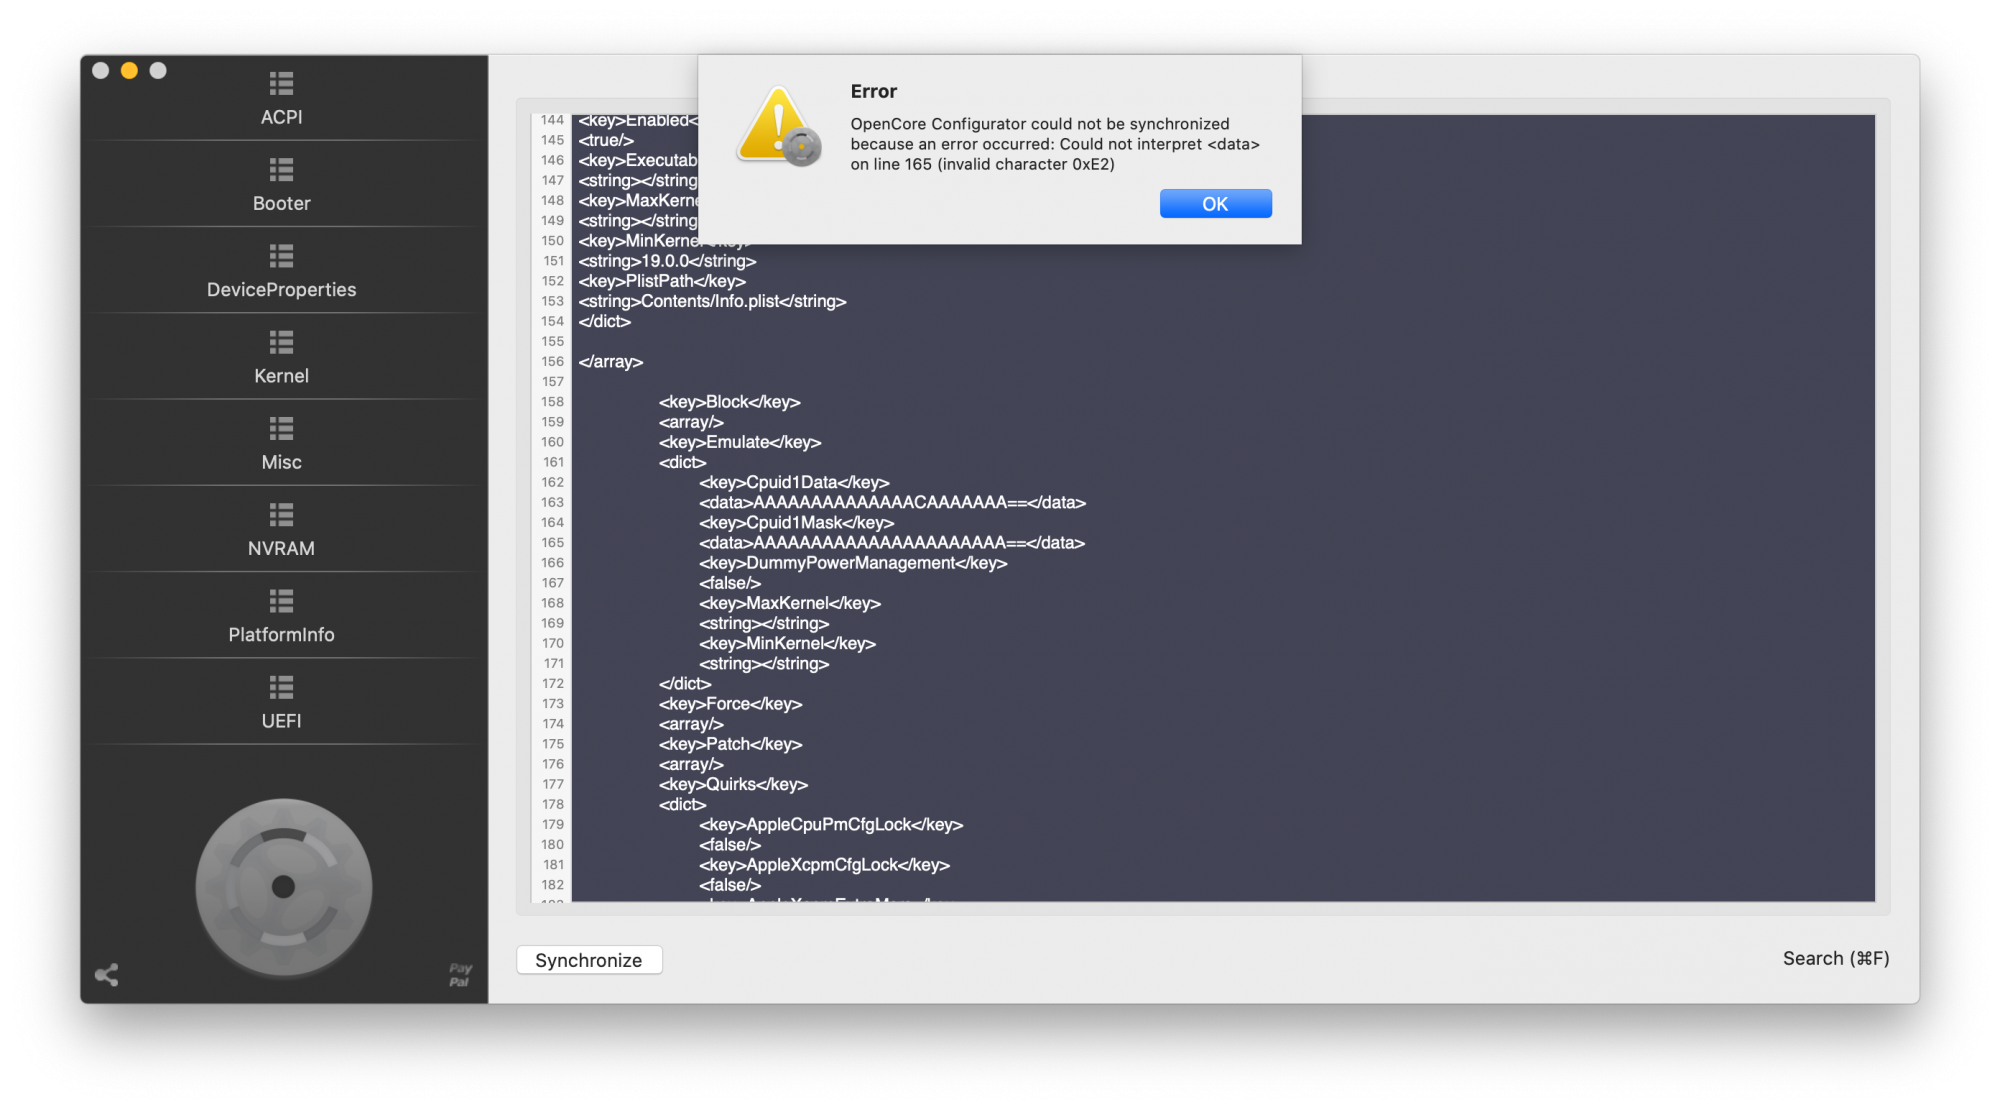
Task: Click the share icon at bottom left
Action: pyautogui.click(x=107, y=975)
